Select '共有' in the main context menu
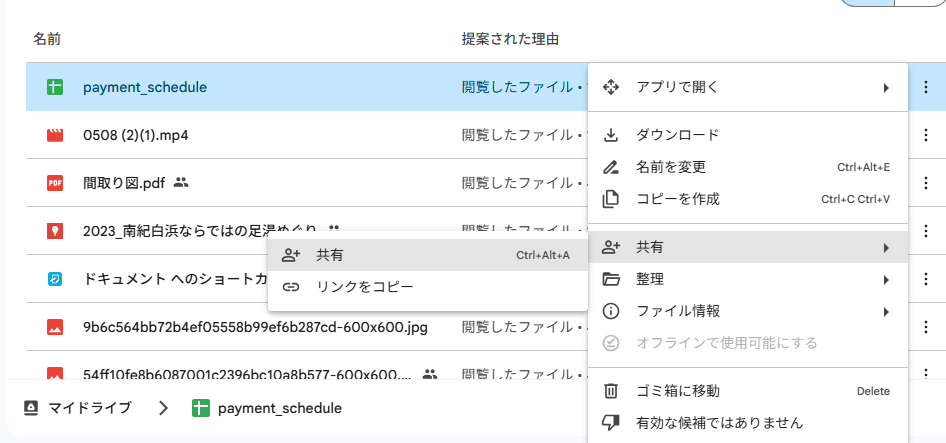The width and height of the screenshot is (946, 443). [x=748, y=247]
